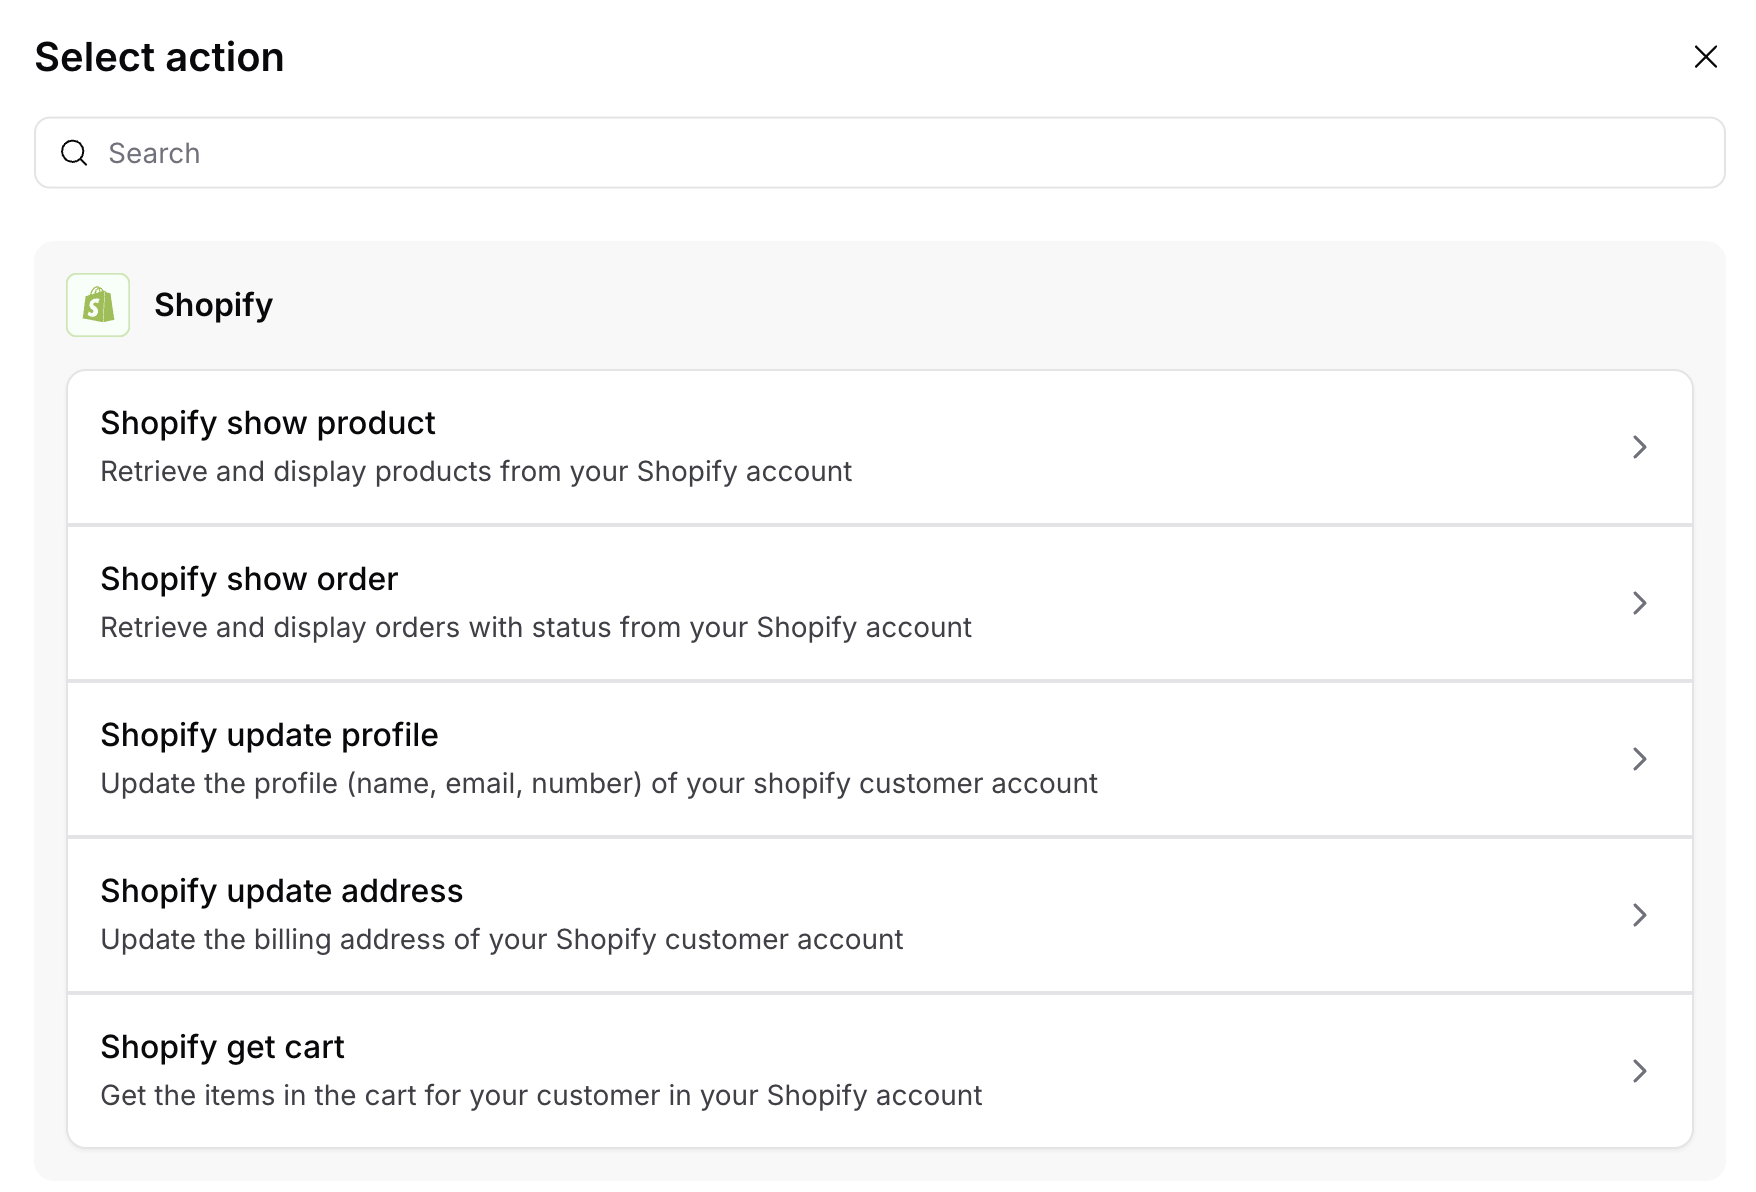The width and height of the screenshot is (1756, 1192).
Task: Click the chevron beside Shopify update address
Action: pyautogui.click(x=1639, y=915)
